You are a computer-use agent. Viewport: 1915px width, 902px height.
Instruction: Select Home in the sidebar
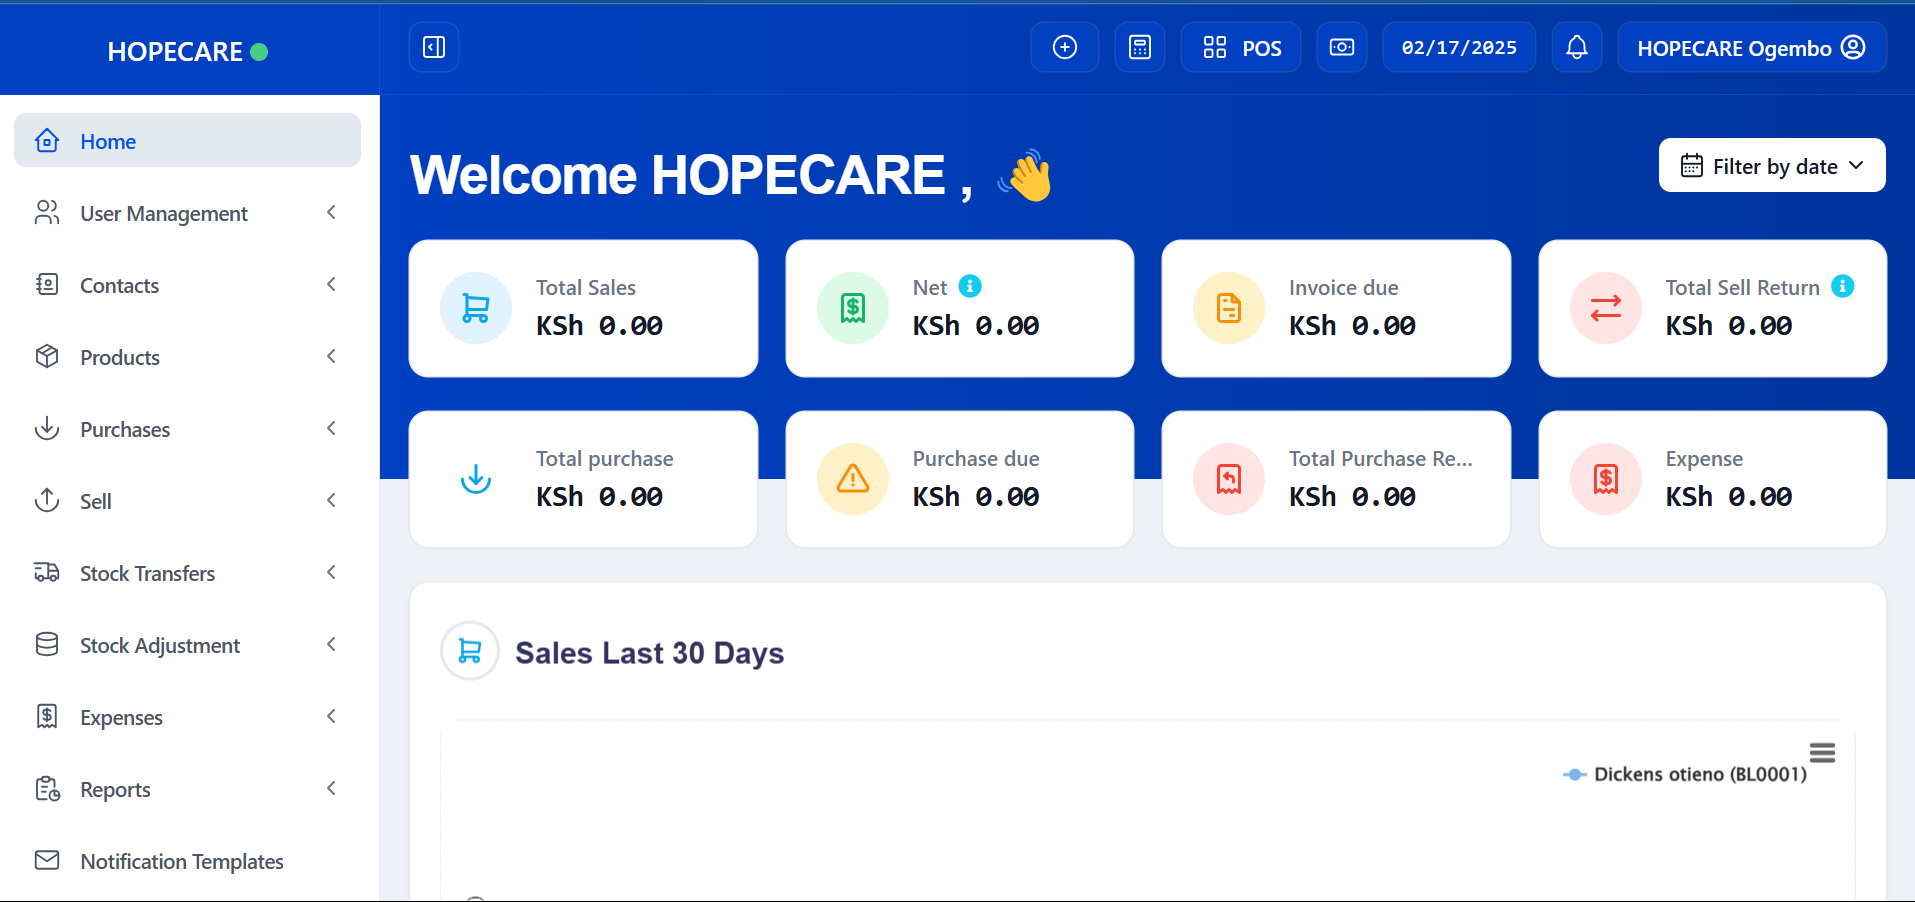tap(187, 140)
